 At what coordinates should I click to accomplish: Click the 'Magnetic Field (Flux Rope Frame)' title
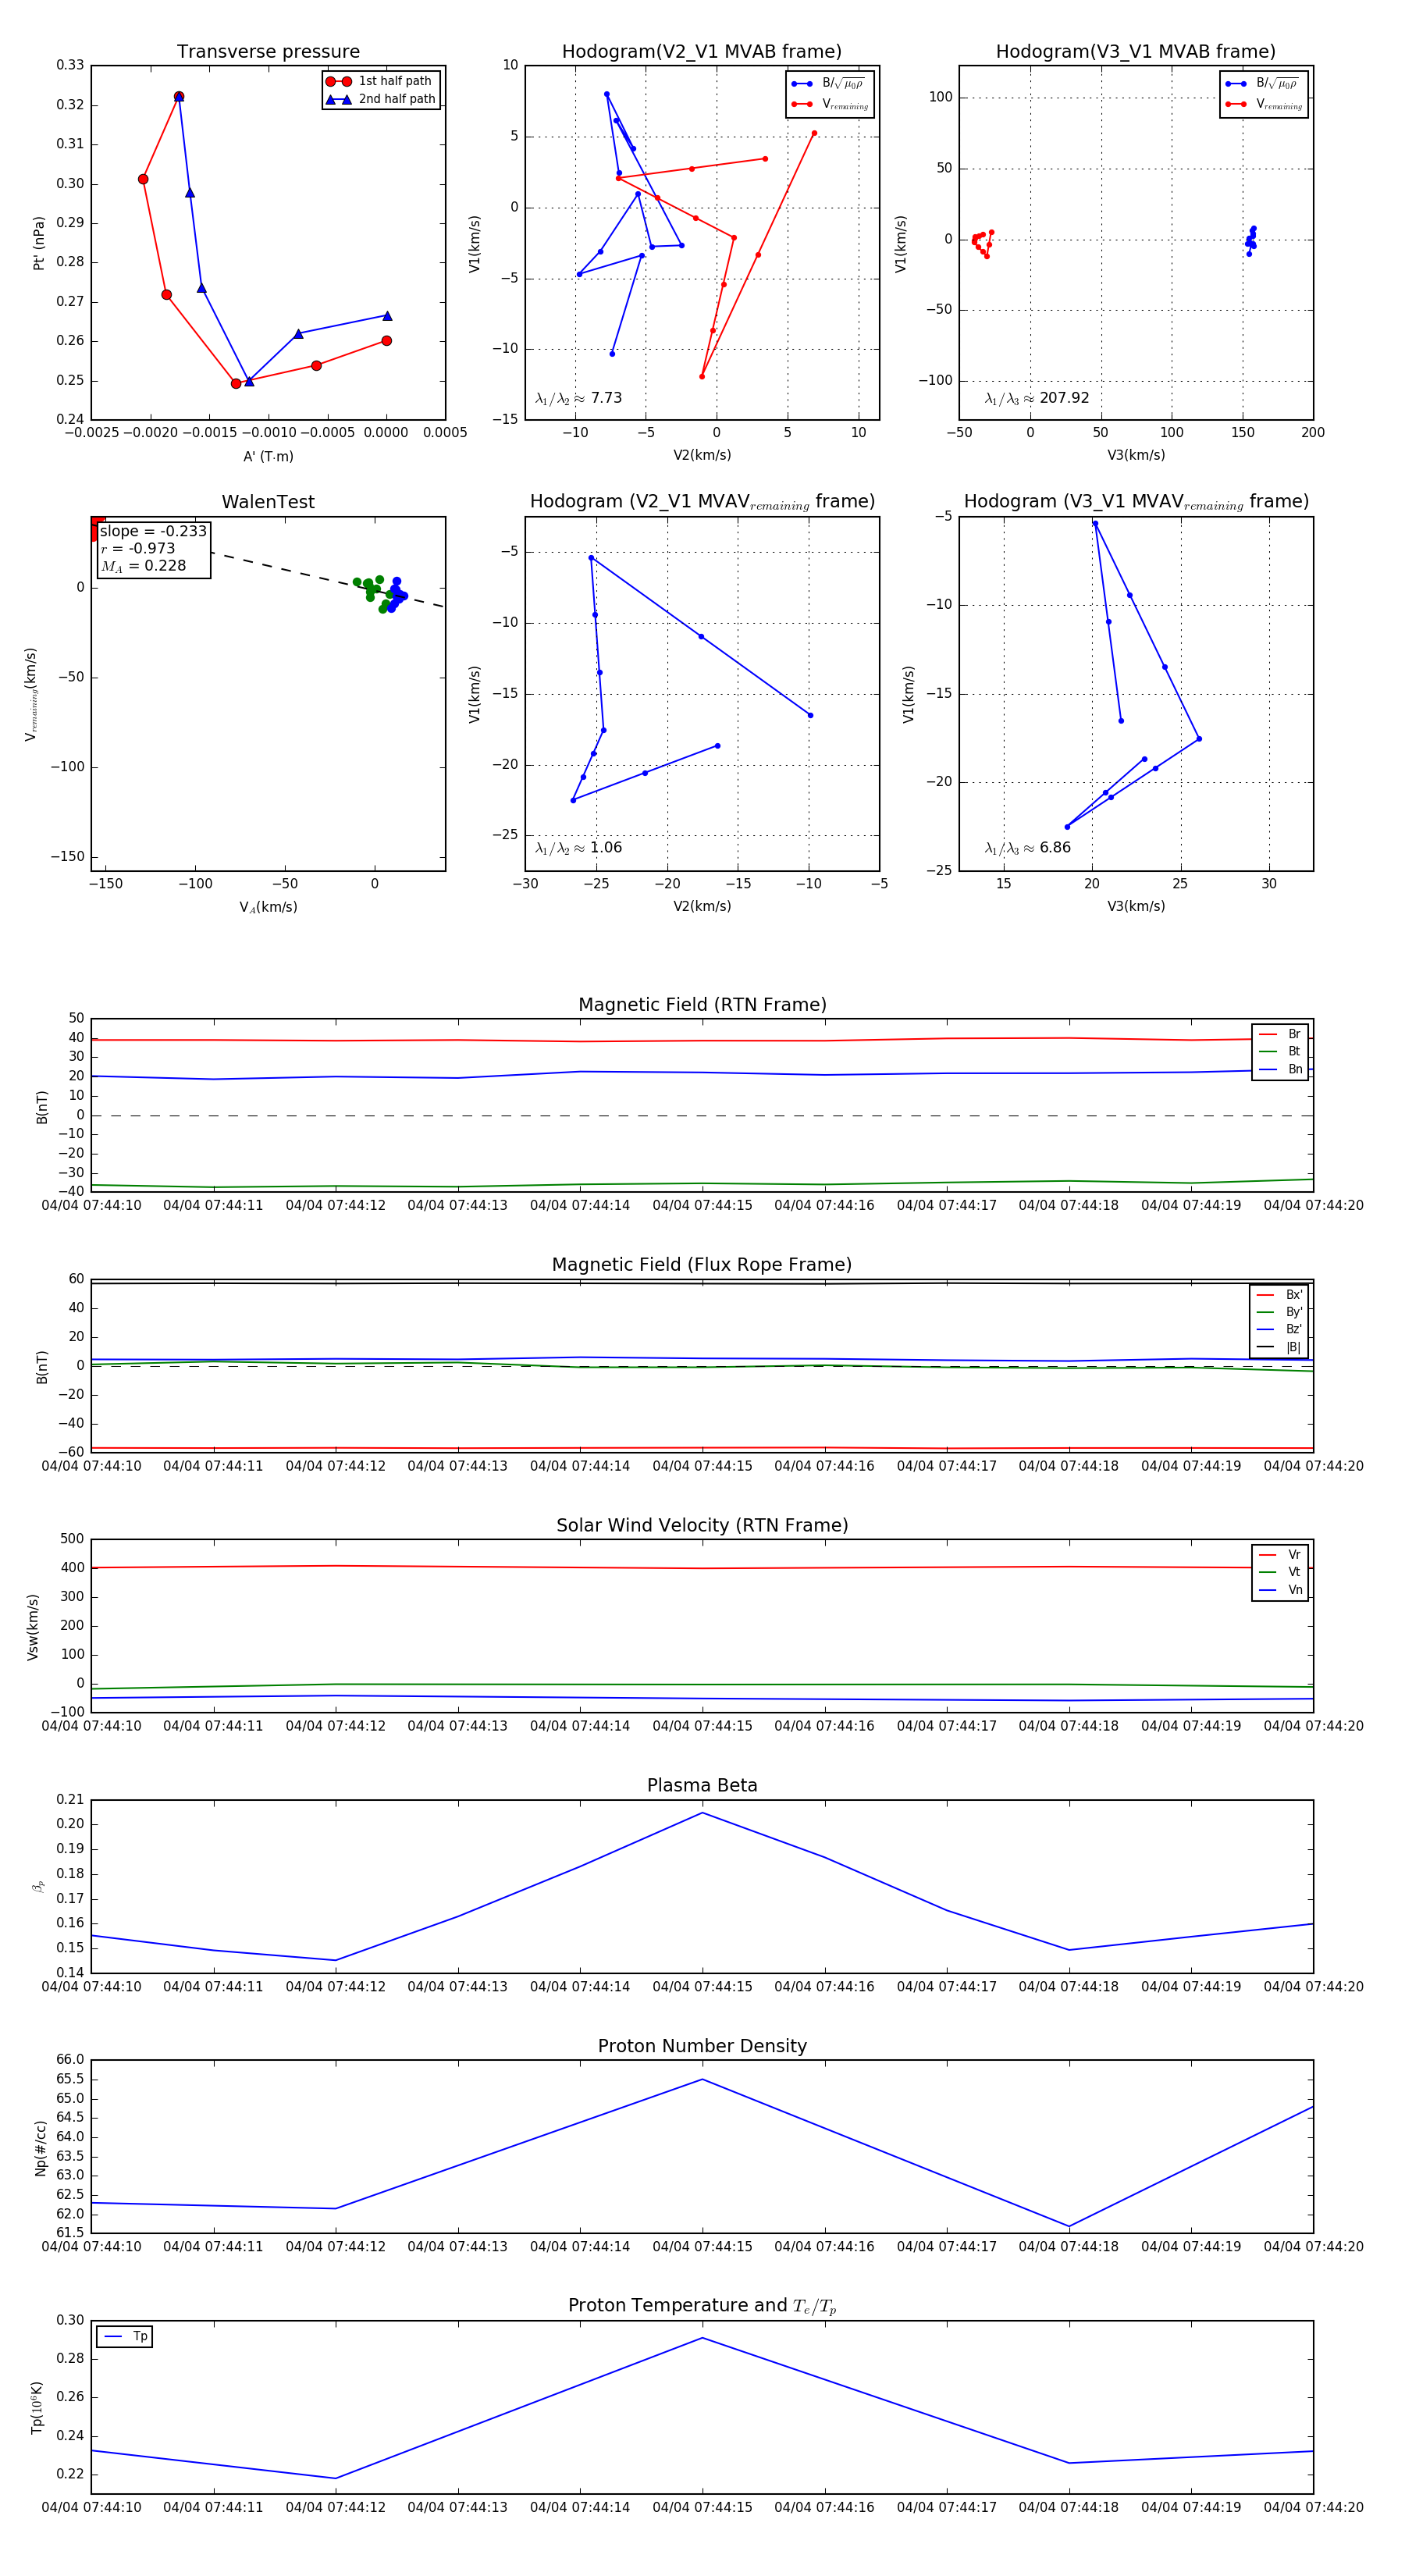tap(702, 1265)
